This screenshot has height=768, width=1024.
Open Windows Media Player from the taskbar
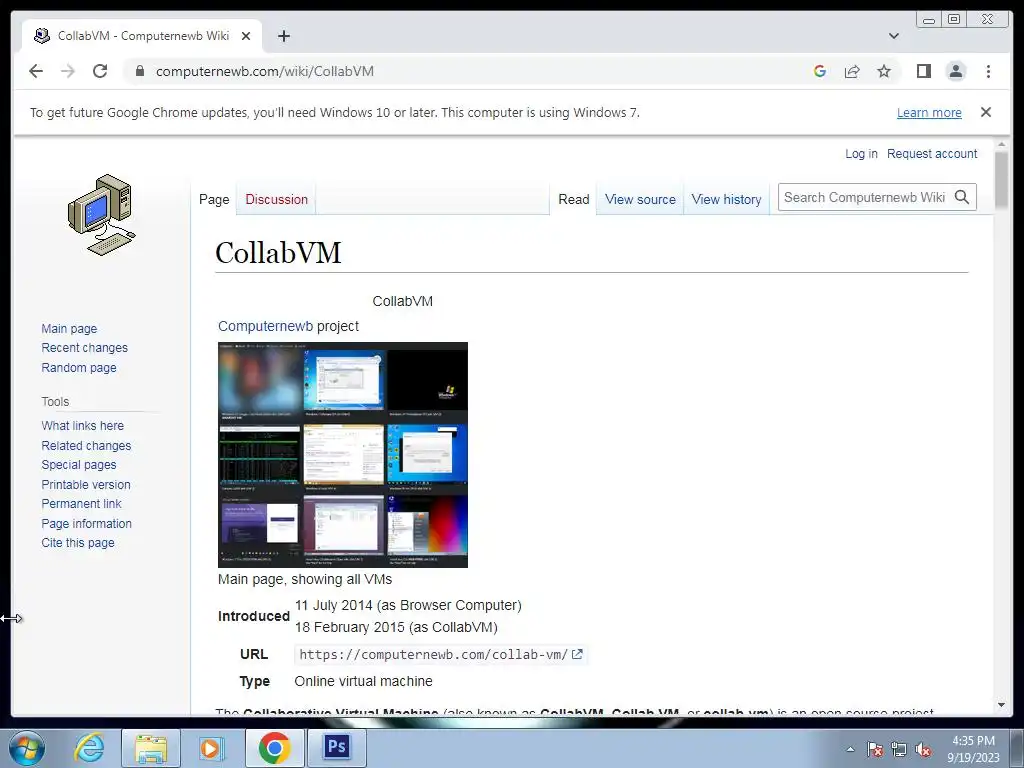click(210, 748)
